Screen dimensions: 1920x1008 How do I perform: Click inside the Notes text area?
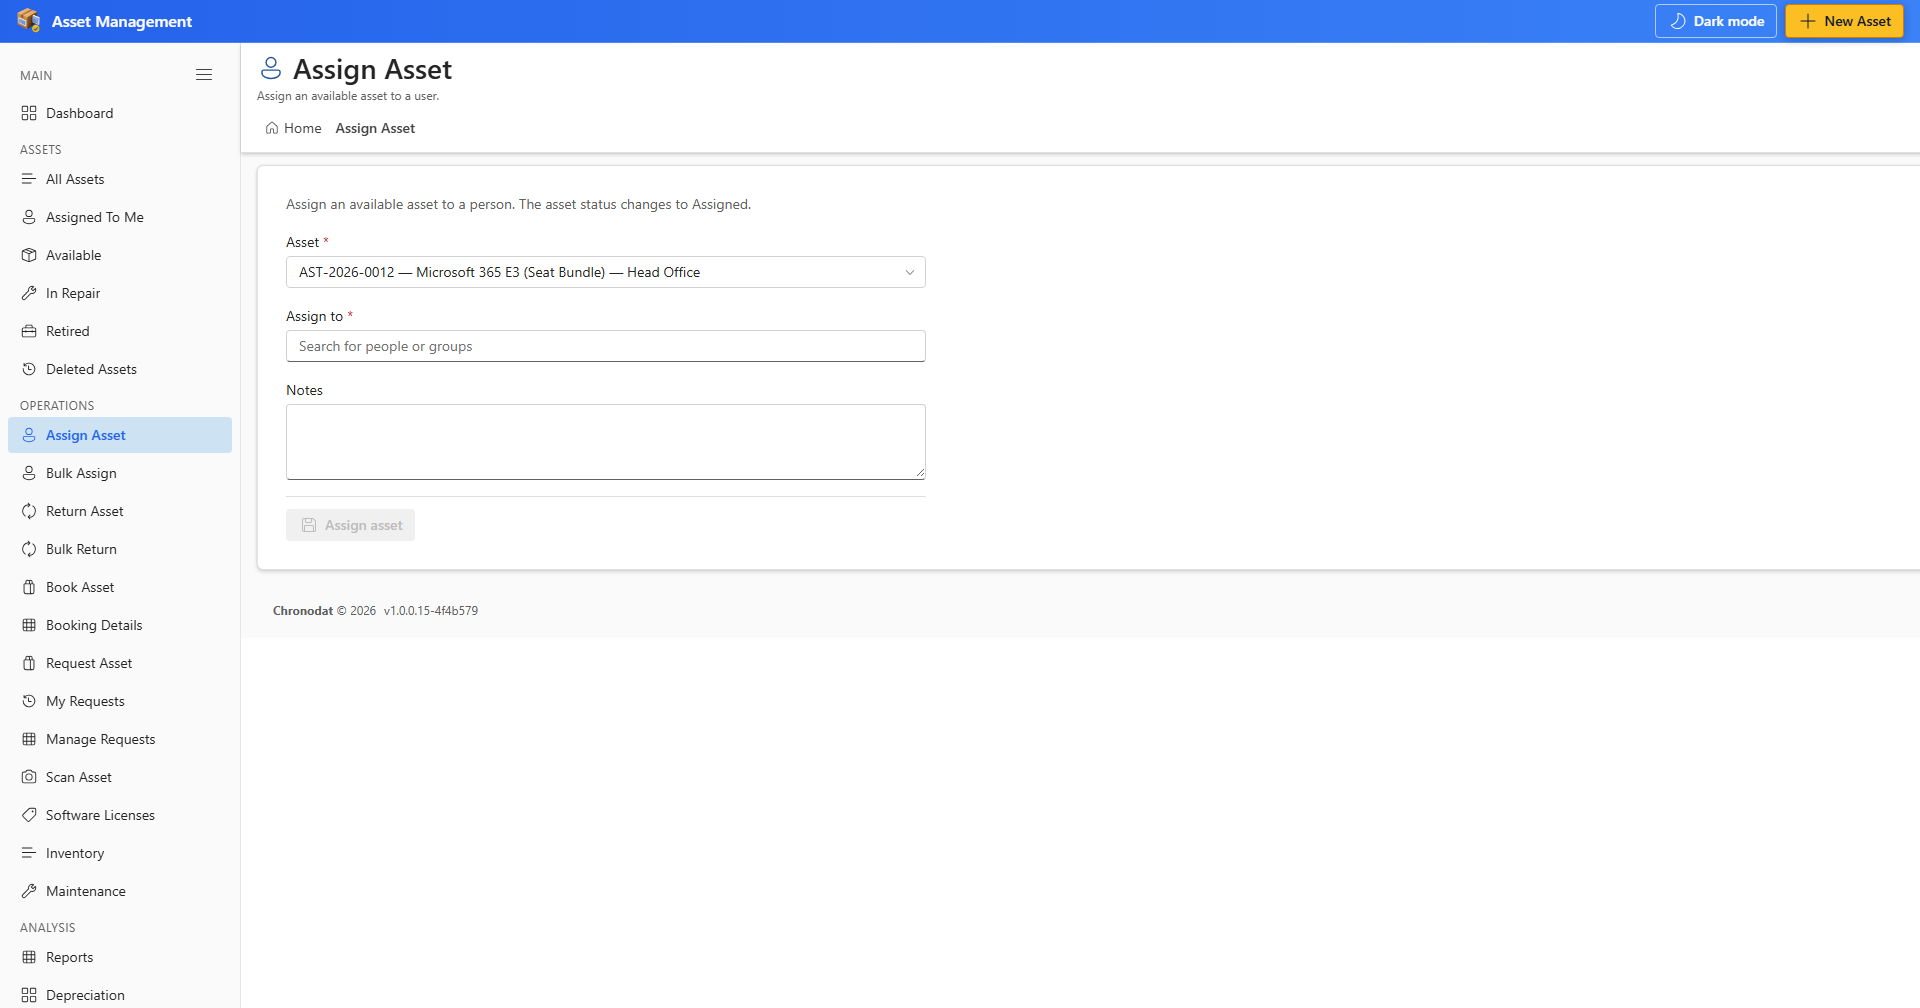(605, 442)
